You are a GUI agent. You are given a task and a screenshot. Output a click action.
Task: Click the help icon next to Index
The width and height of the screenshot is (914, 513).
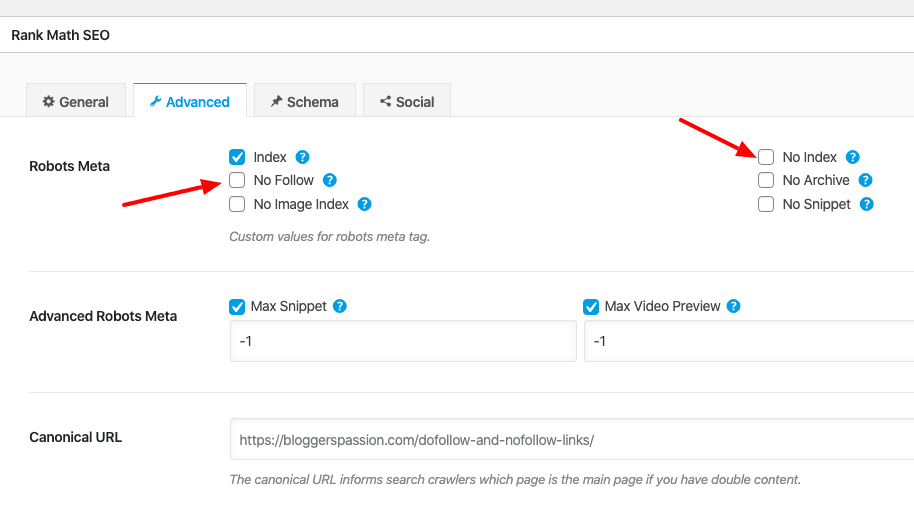303,157
